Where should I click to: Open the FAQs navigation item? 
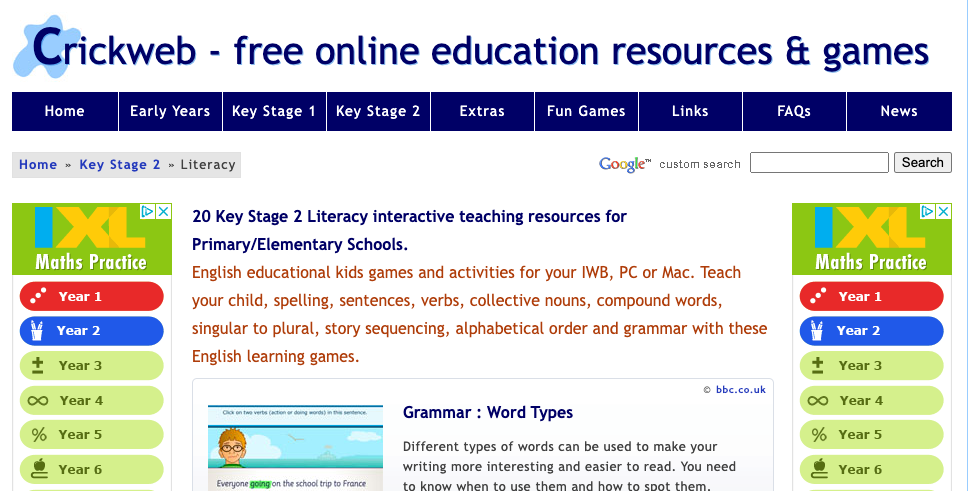tap(794, 111)
